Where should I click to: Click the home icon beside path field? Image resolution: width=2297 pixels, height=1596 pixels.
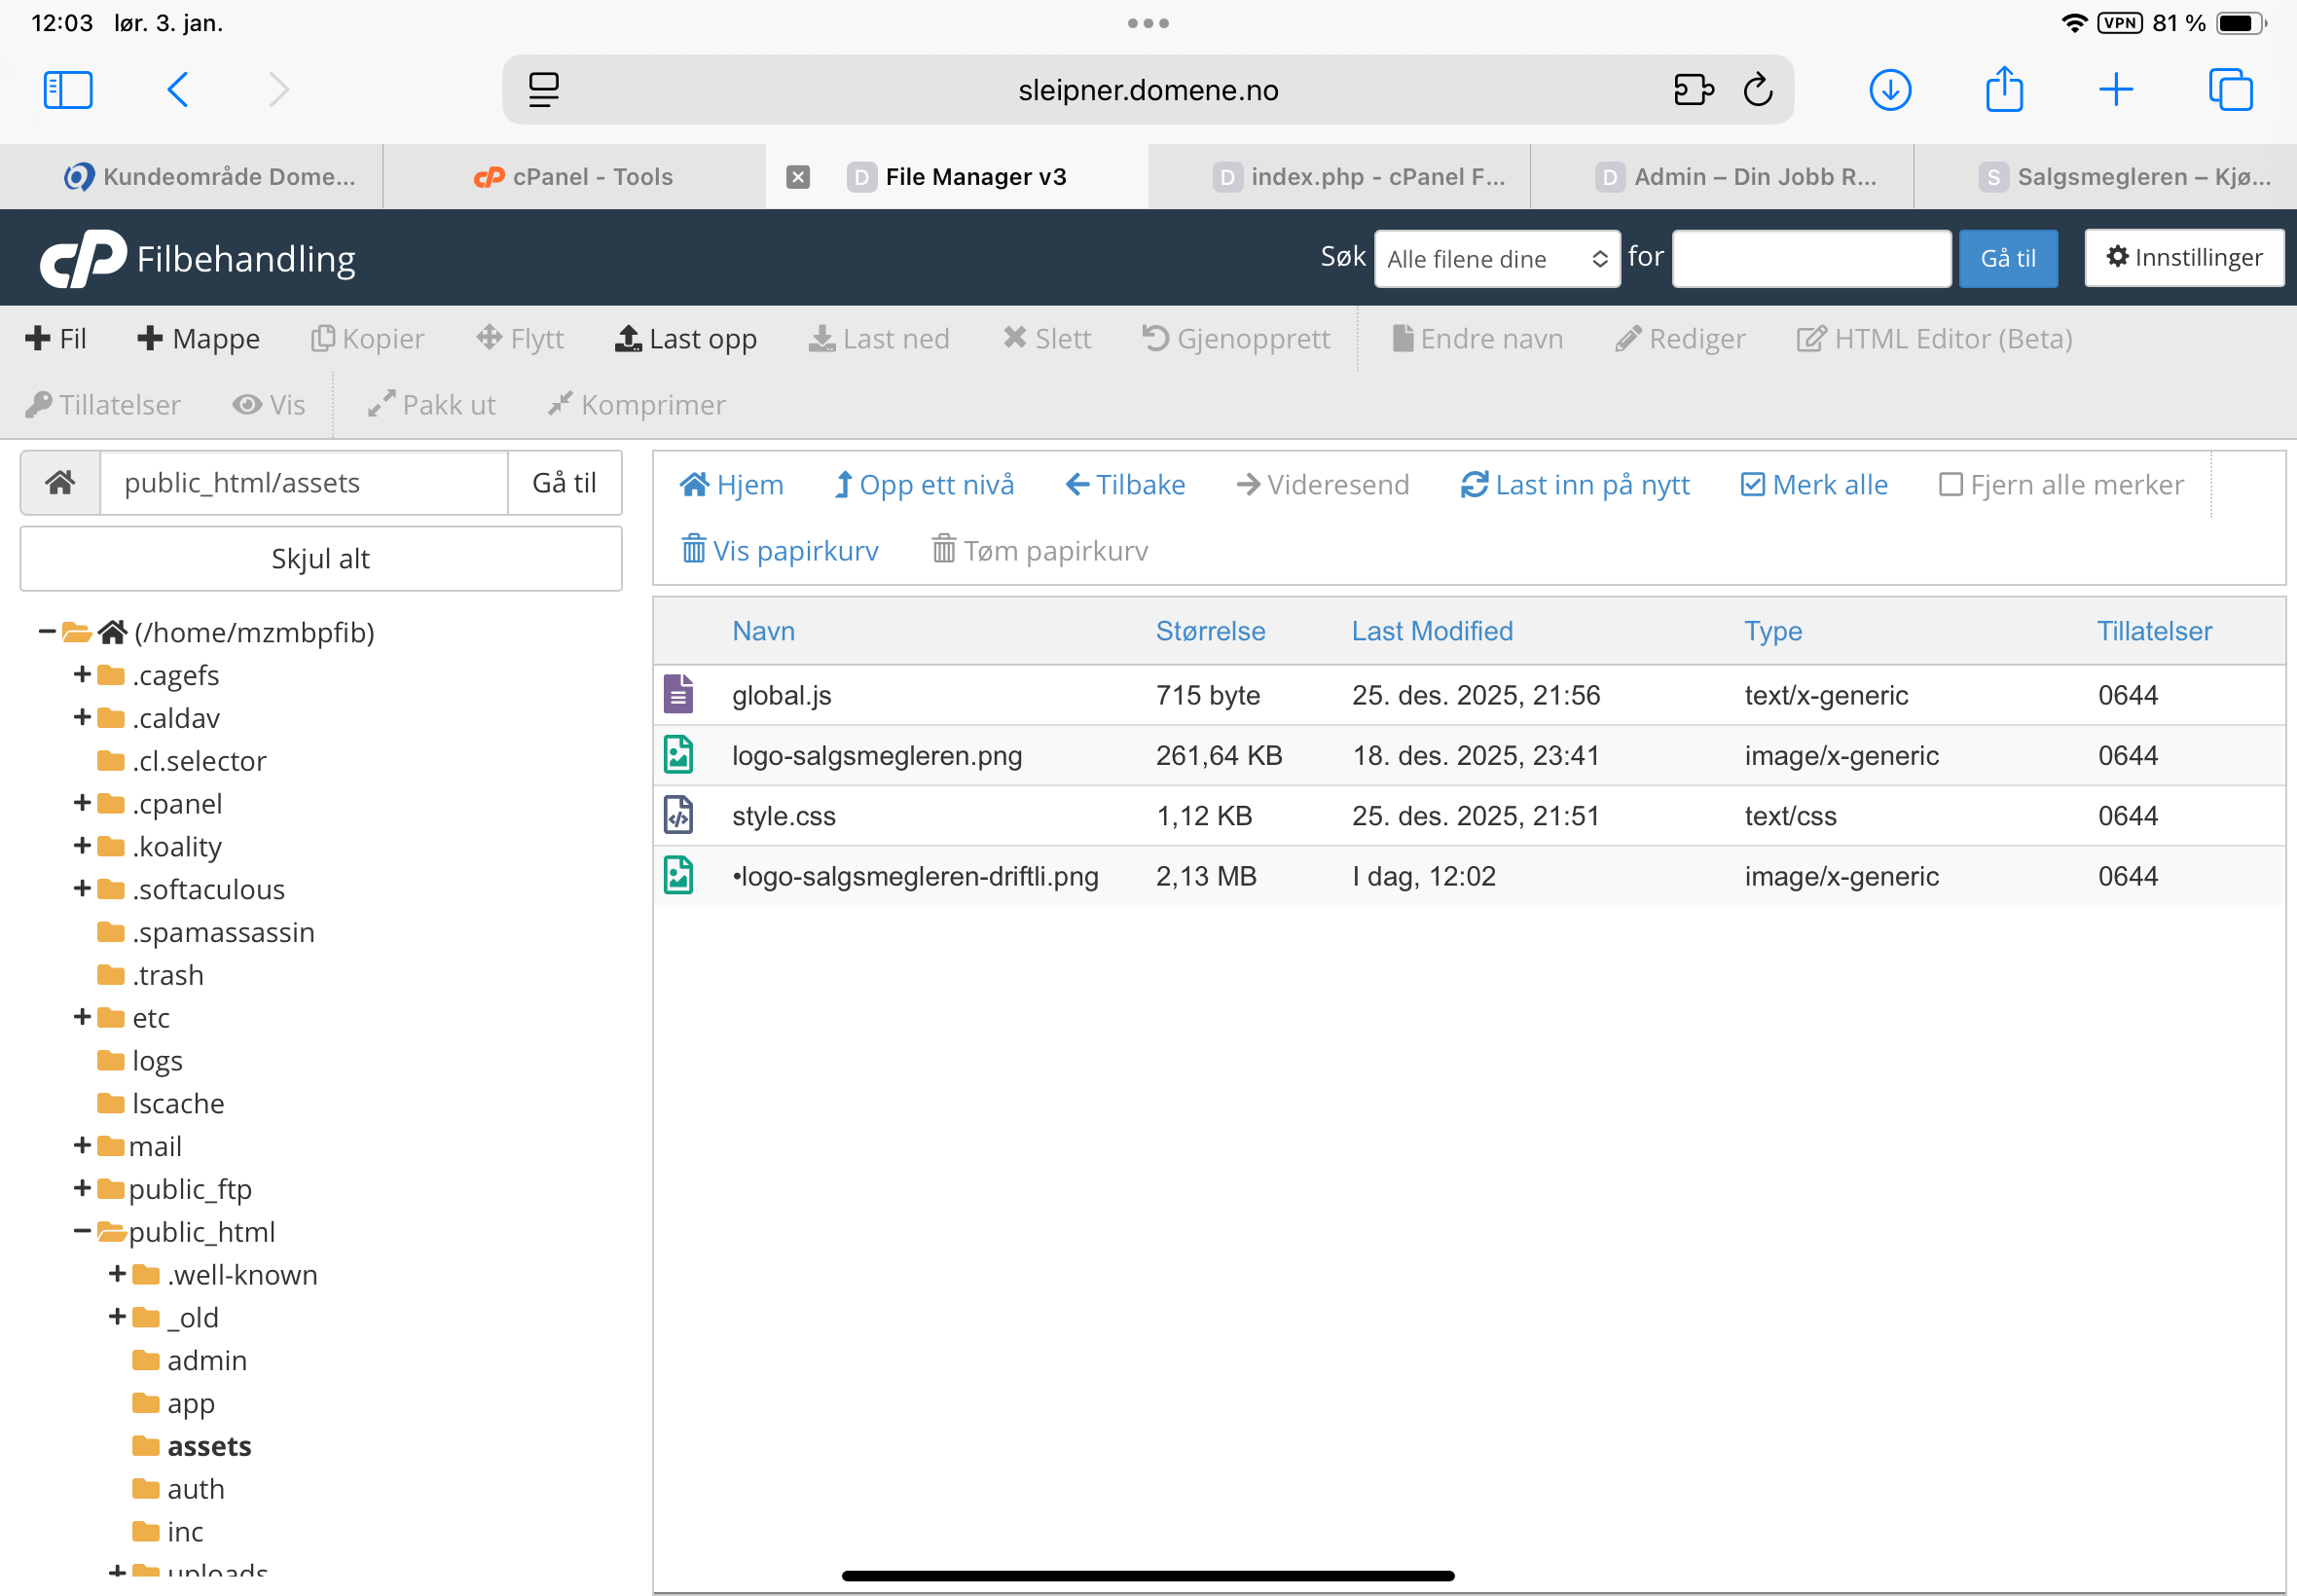pos(60,483)
